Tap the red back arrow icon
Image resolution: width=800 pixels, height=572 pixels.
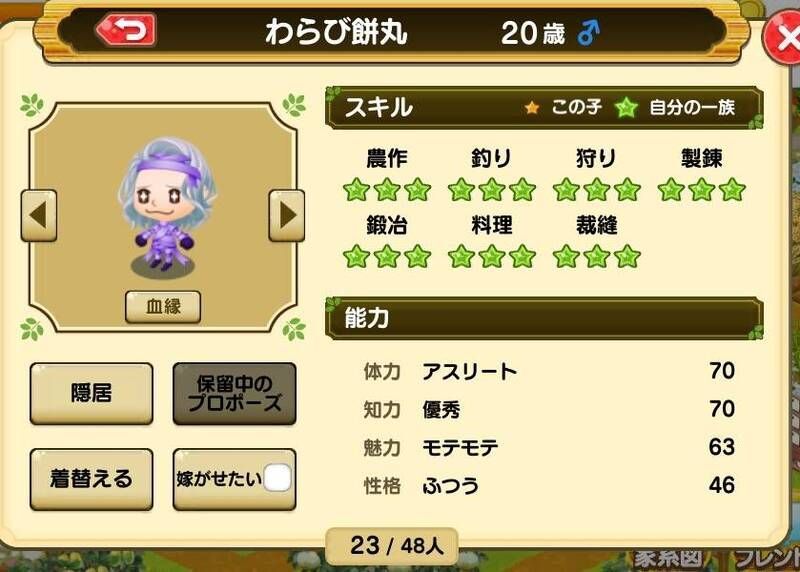point(126,31)
